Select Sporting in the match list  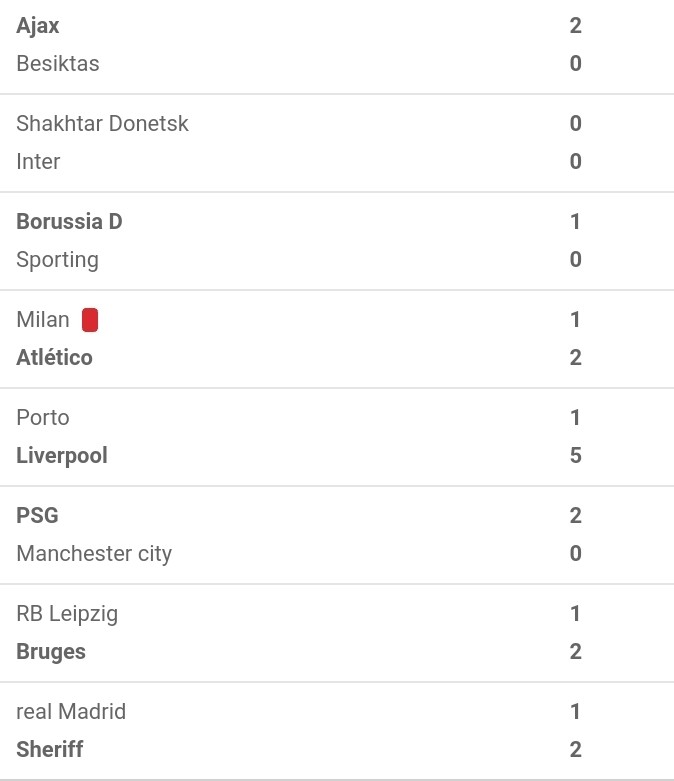[58, 260]
